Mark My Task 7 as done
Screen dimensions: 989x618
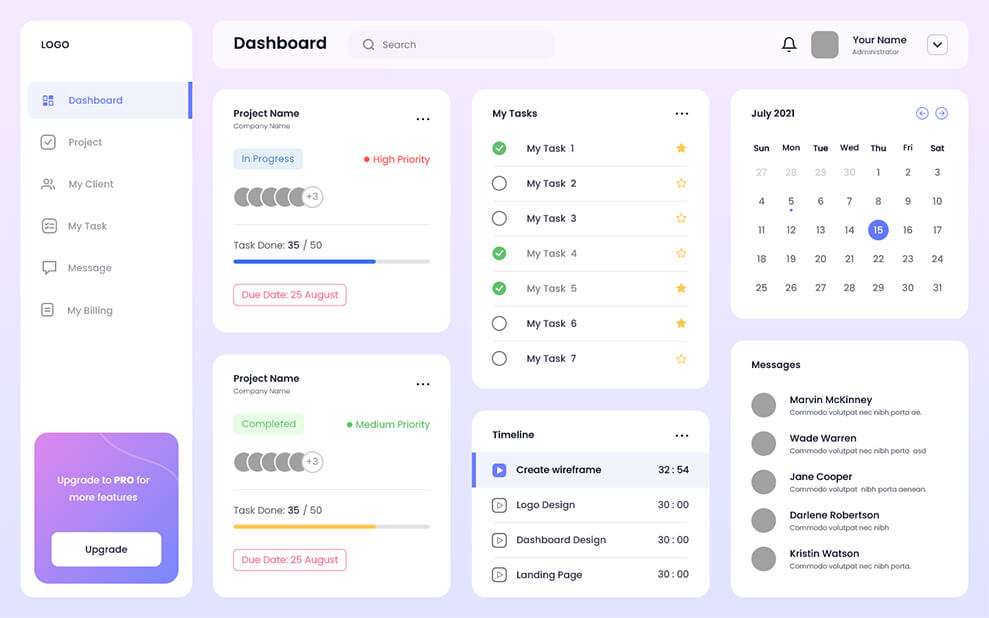click(x=499, y=358)
